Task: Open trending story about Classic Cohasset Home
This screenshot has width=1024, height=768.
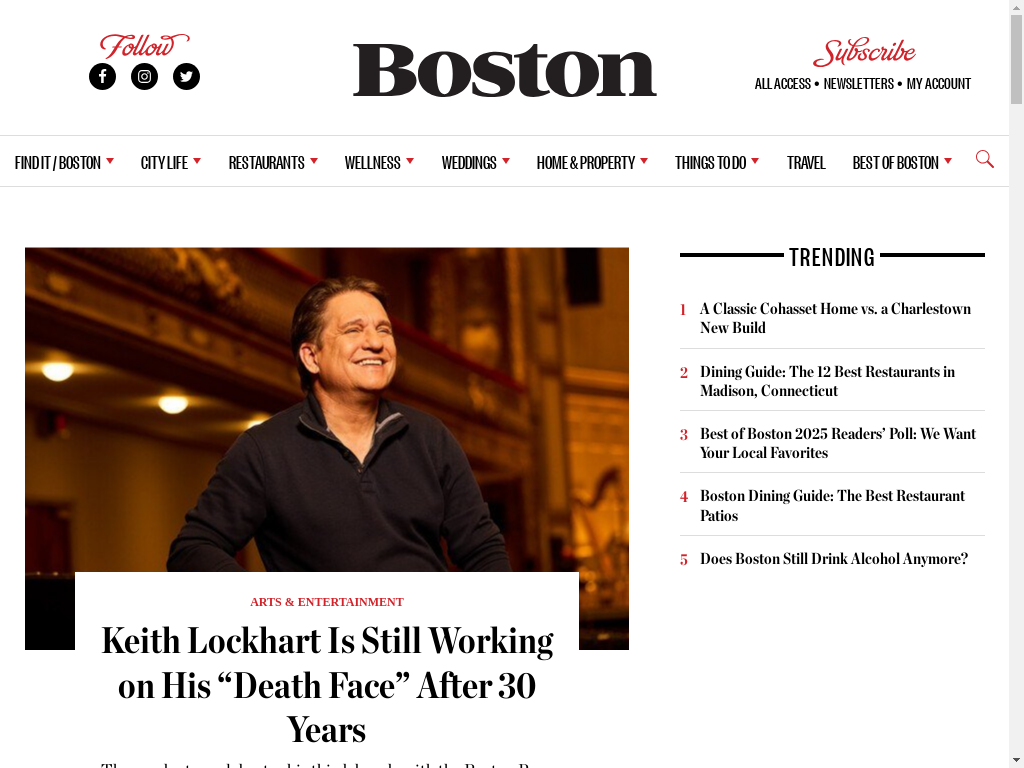Action: (835, 318)
